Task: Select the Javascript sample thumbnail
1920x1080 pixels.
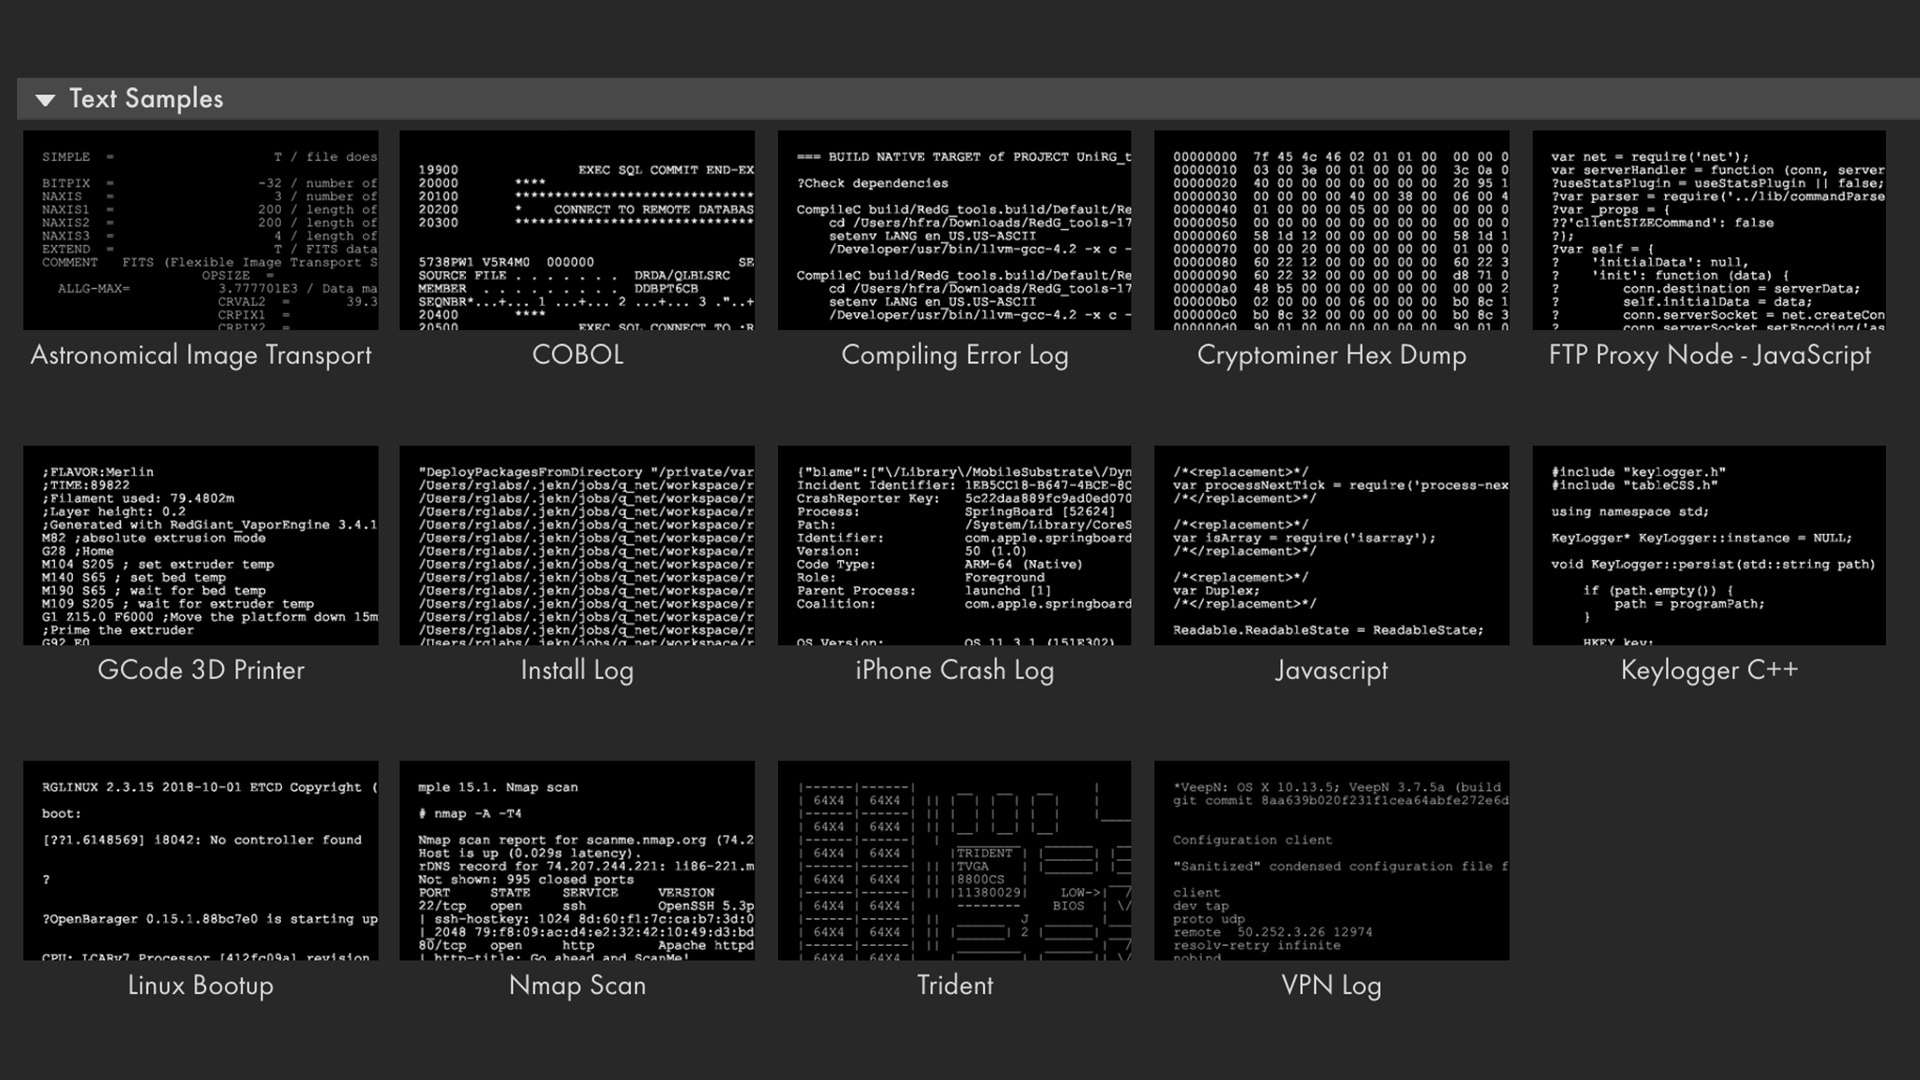Action: 1331,545
